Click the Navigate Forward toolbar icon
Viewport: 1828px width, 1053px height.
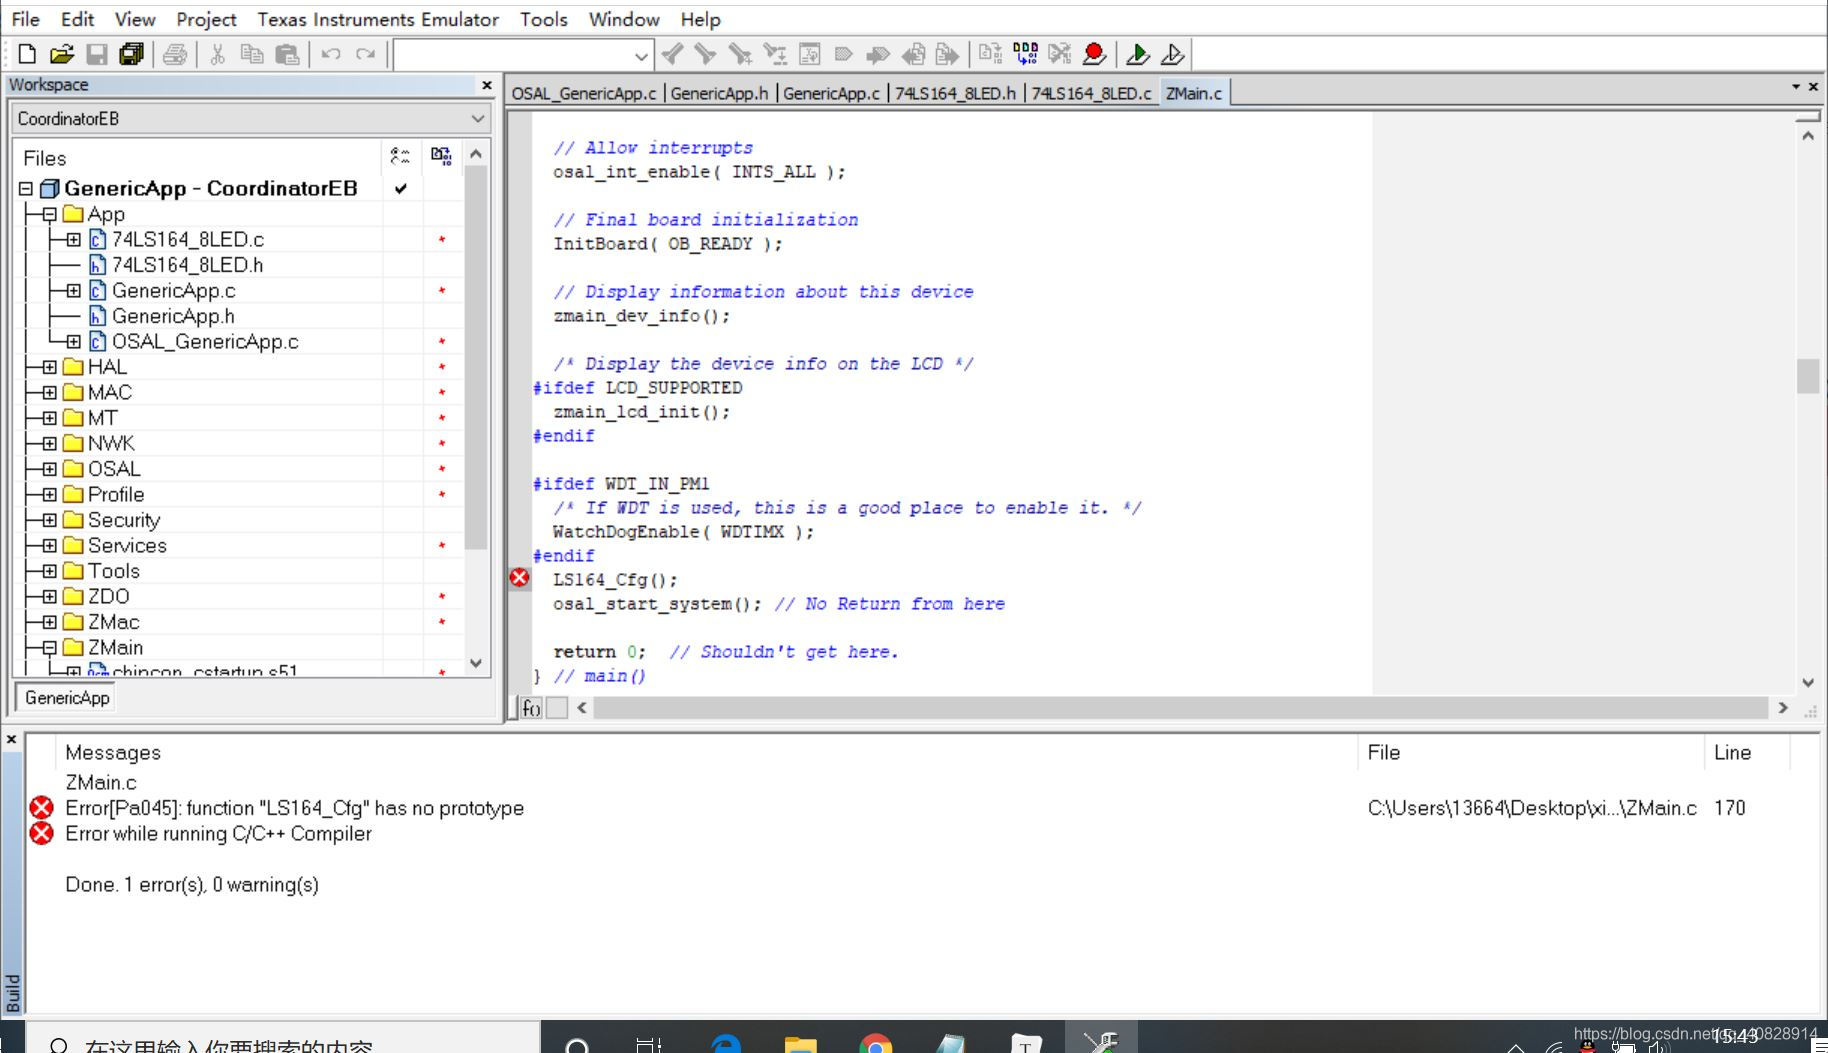pyautogui.click(x=947, y=54)
